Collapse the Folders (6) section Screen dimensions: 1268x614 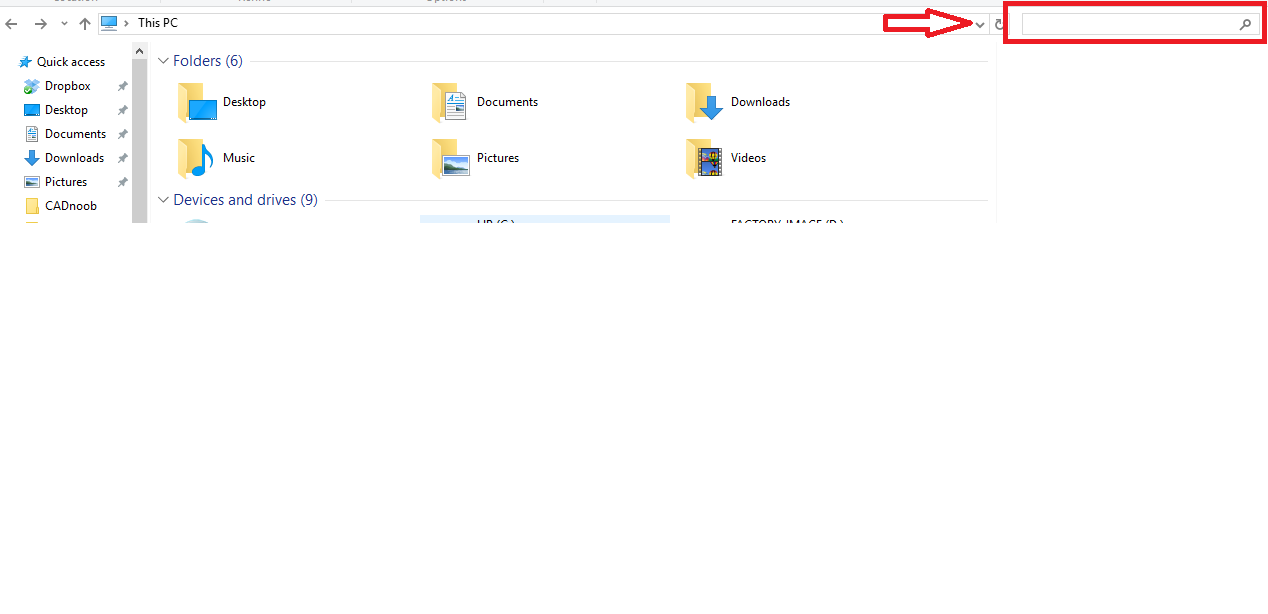(163, 60)
